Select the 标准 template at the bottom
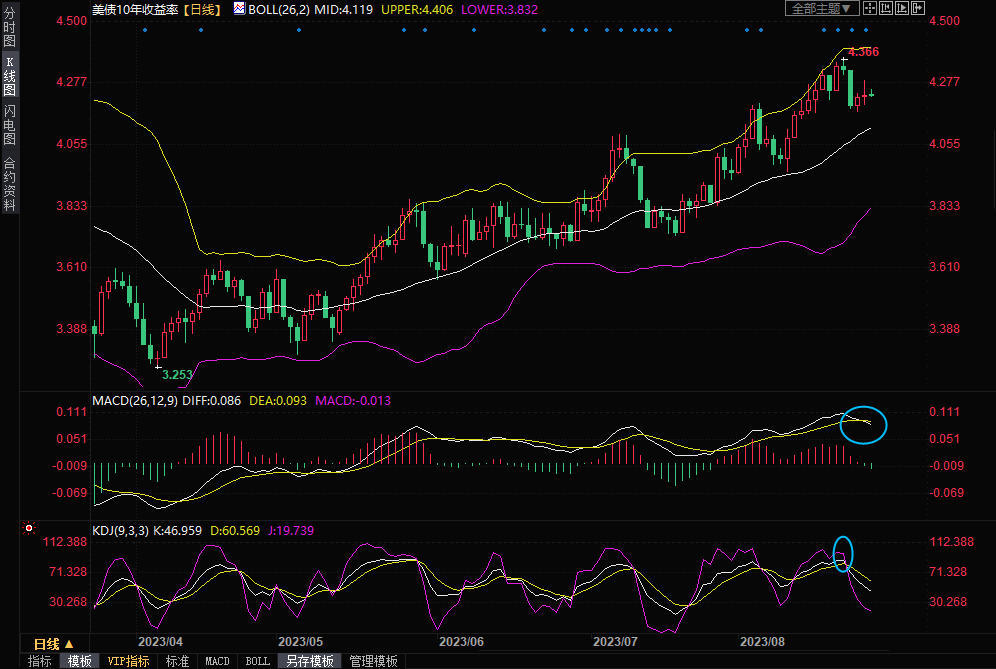Image resolution: width=996 pixels, height=669 pixels. tap(177, 661)
